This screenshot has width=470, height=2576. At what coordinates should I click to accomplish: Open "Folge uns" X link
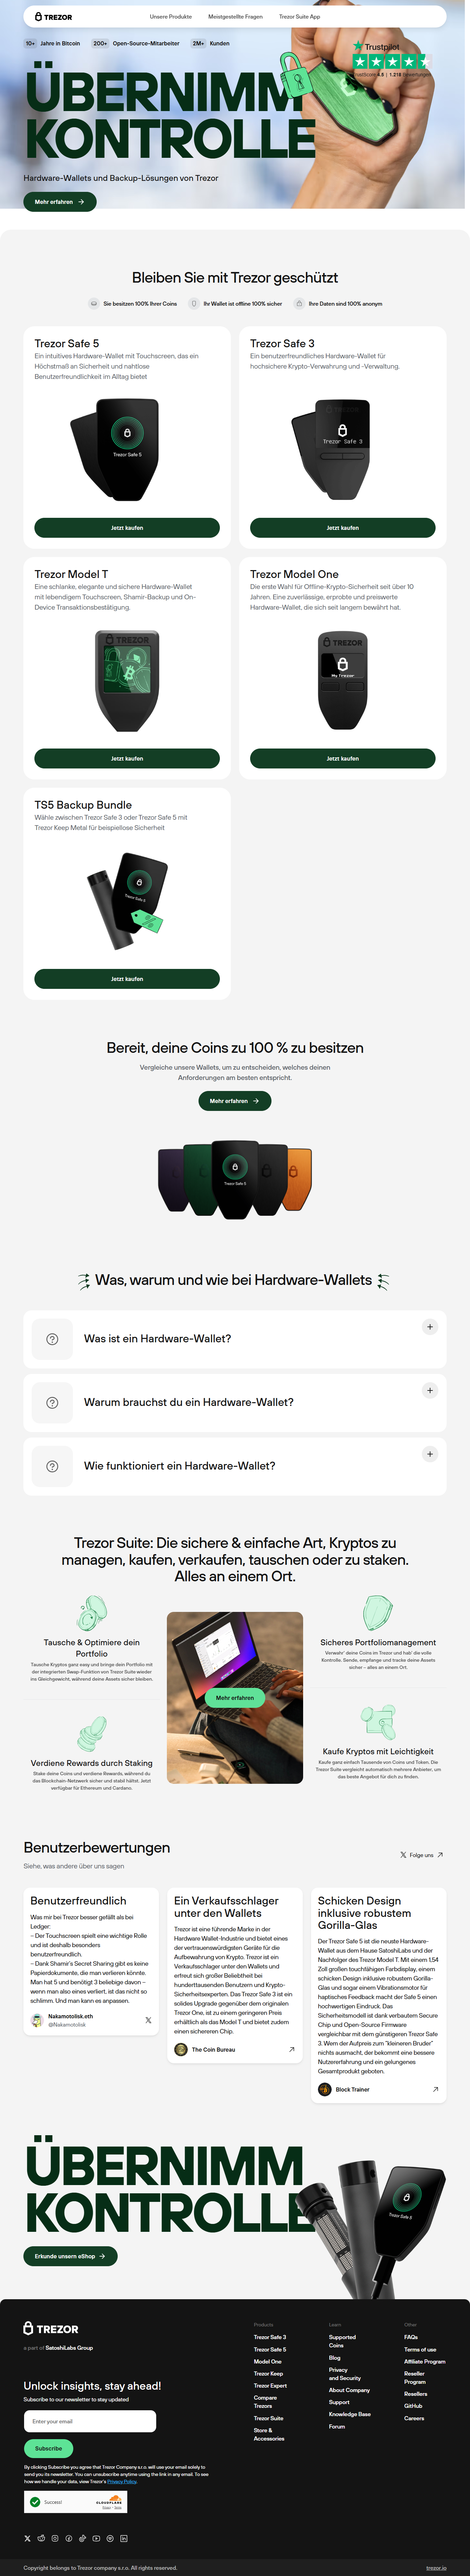tap(421, 1855)
